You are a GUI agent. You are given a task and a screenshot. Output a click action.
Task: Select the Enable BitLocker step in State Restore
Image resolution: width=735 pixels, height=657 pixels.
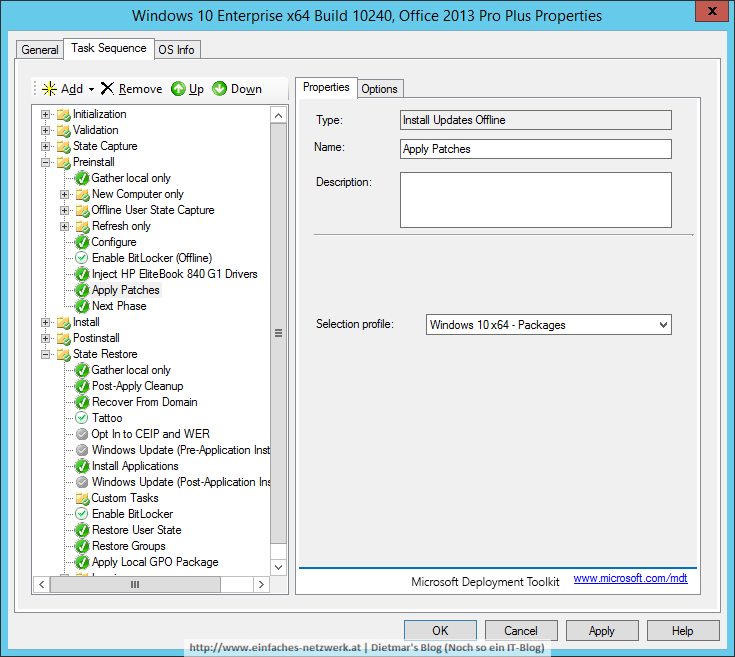tap(132, 514)
